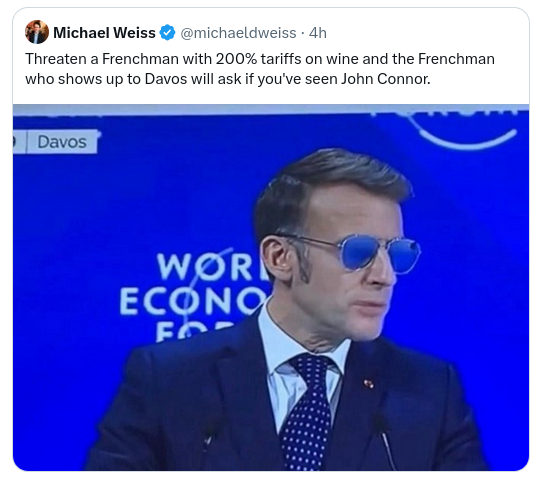Click the Davos label in the photo
This screenshot has width=546, height=479.
tap(62, 142)
